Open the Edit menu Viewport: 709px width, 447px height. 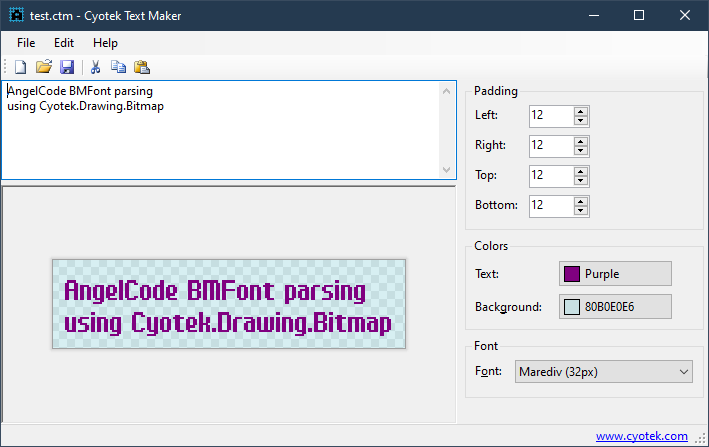64,43
